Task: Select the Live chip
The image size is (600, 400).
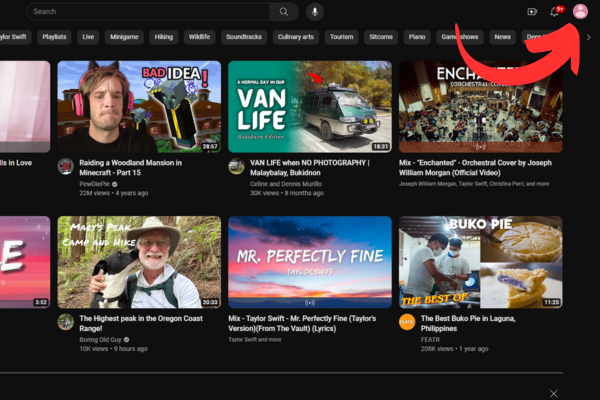Action: [88, 37]
